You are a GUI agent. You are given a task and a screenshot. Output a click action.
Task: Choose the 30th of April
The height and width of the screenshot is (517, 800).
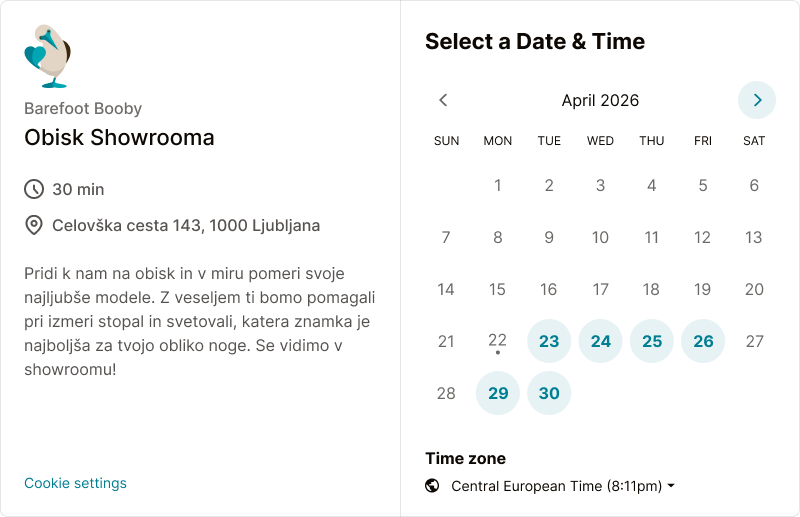pos(549,393)
